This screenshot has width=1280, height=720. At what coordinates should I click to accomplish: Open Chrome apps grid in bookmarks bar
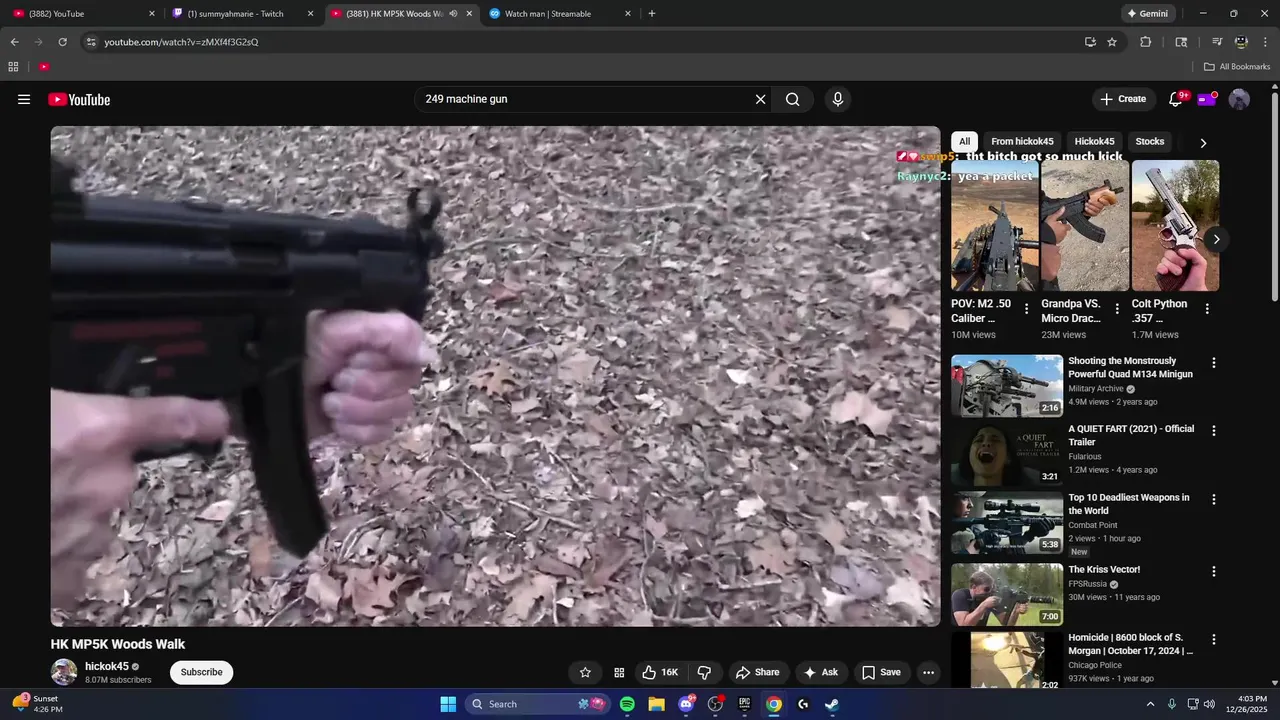[13, 67]
